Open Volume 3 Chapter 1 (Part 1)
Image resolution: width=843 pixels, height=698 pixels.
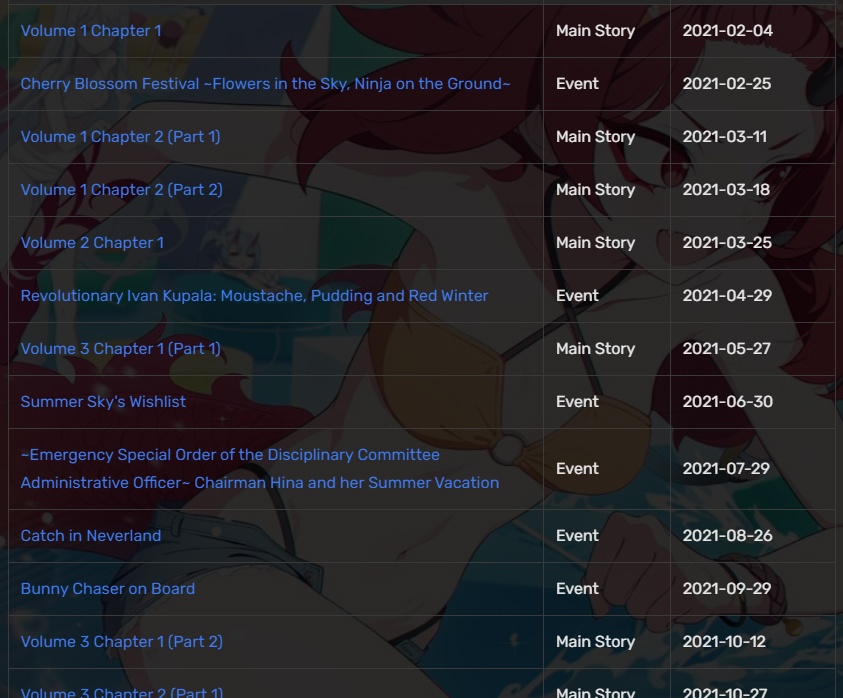pyautogui.click(x=120, y=348)
